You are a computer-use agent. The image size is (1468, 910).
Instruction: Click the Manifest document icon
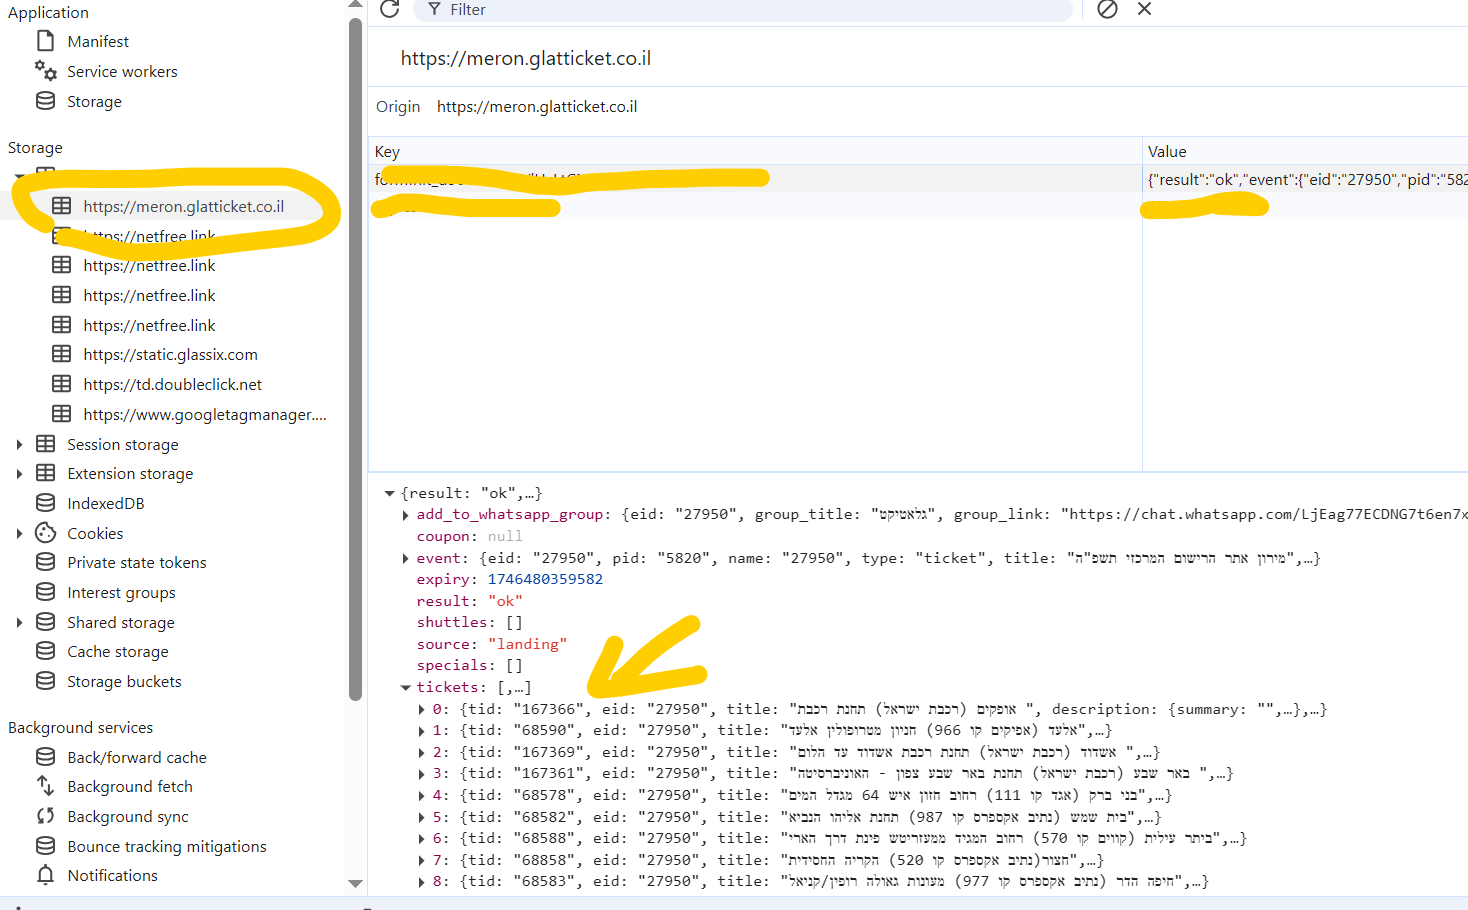pyautogui.click(x=45, y=41)
